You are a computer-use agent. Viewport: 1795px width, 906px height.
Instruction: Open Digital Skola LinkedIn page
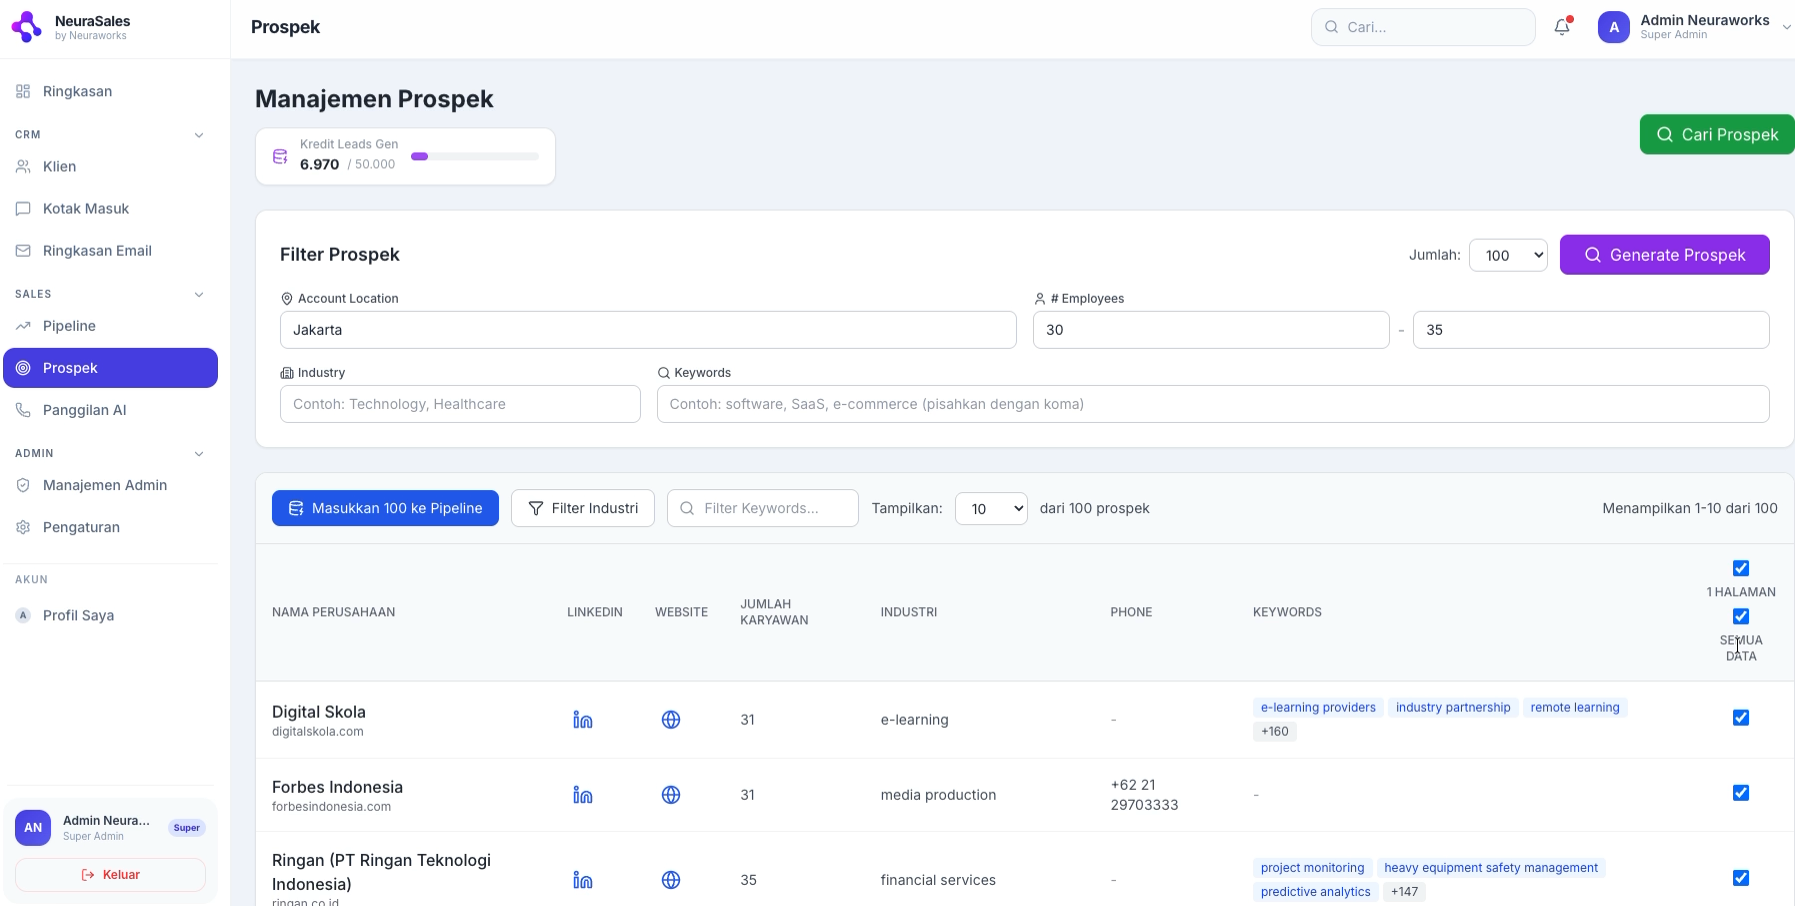(x=583, y=720)
